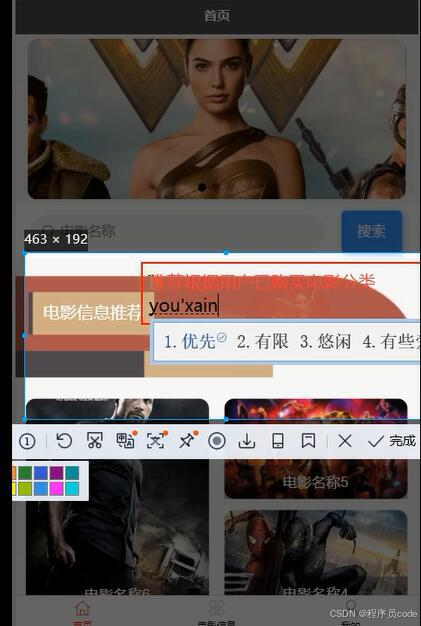
Task: Pin the screenshot to screen
Action: pyautogui.click(x=186, y=440)
